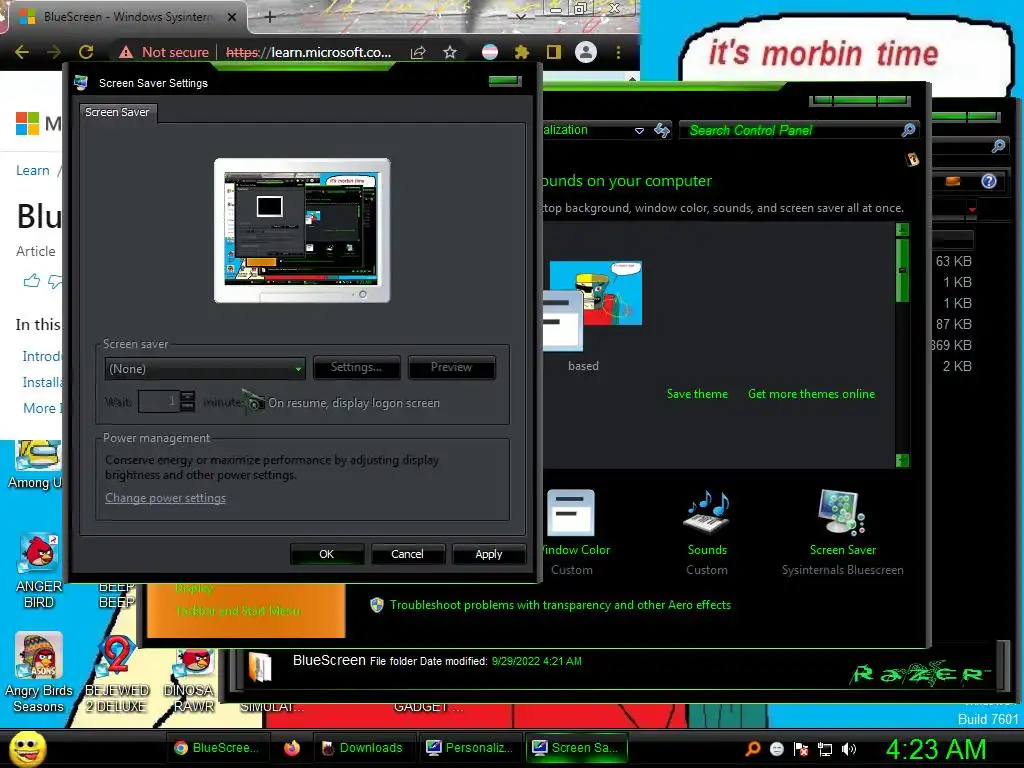
Task: Click the Settings... button
Action: (x=357, y=367)
